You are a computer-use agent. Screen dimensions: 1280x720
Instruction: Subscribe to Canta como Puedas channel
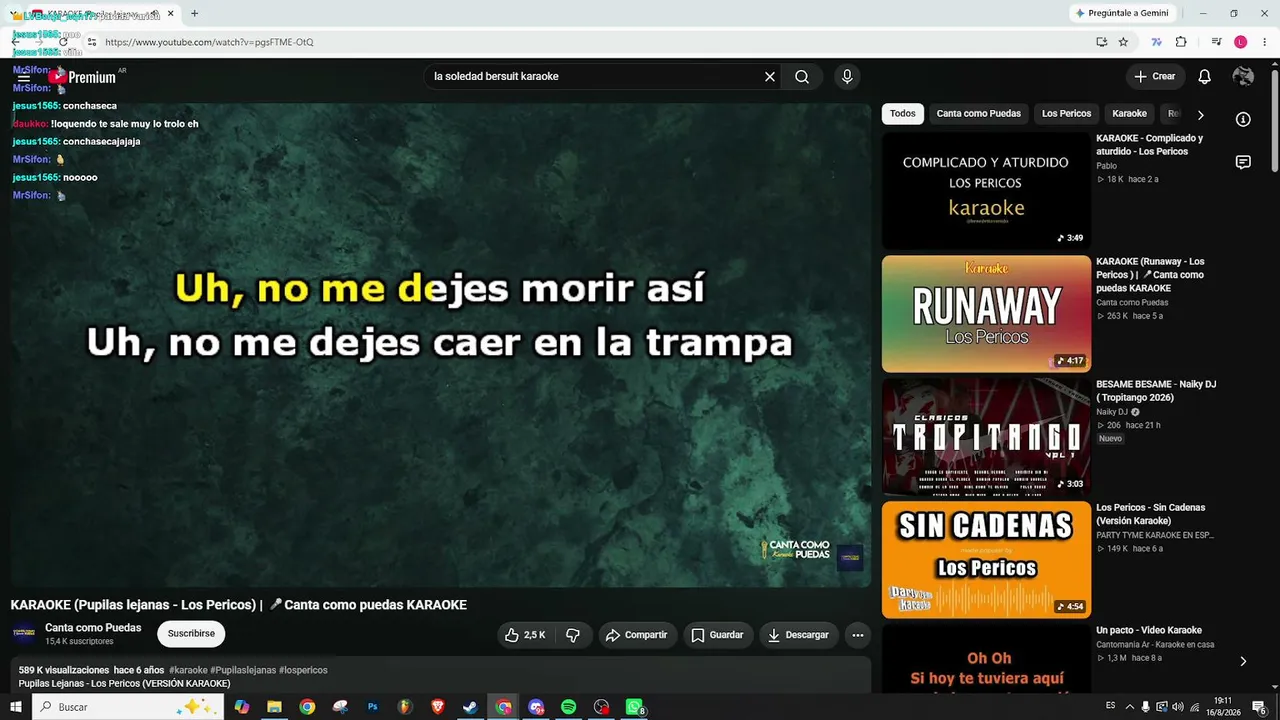[x=191, y=634]
